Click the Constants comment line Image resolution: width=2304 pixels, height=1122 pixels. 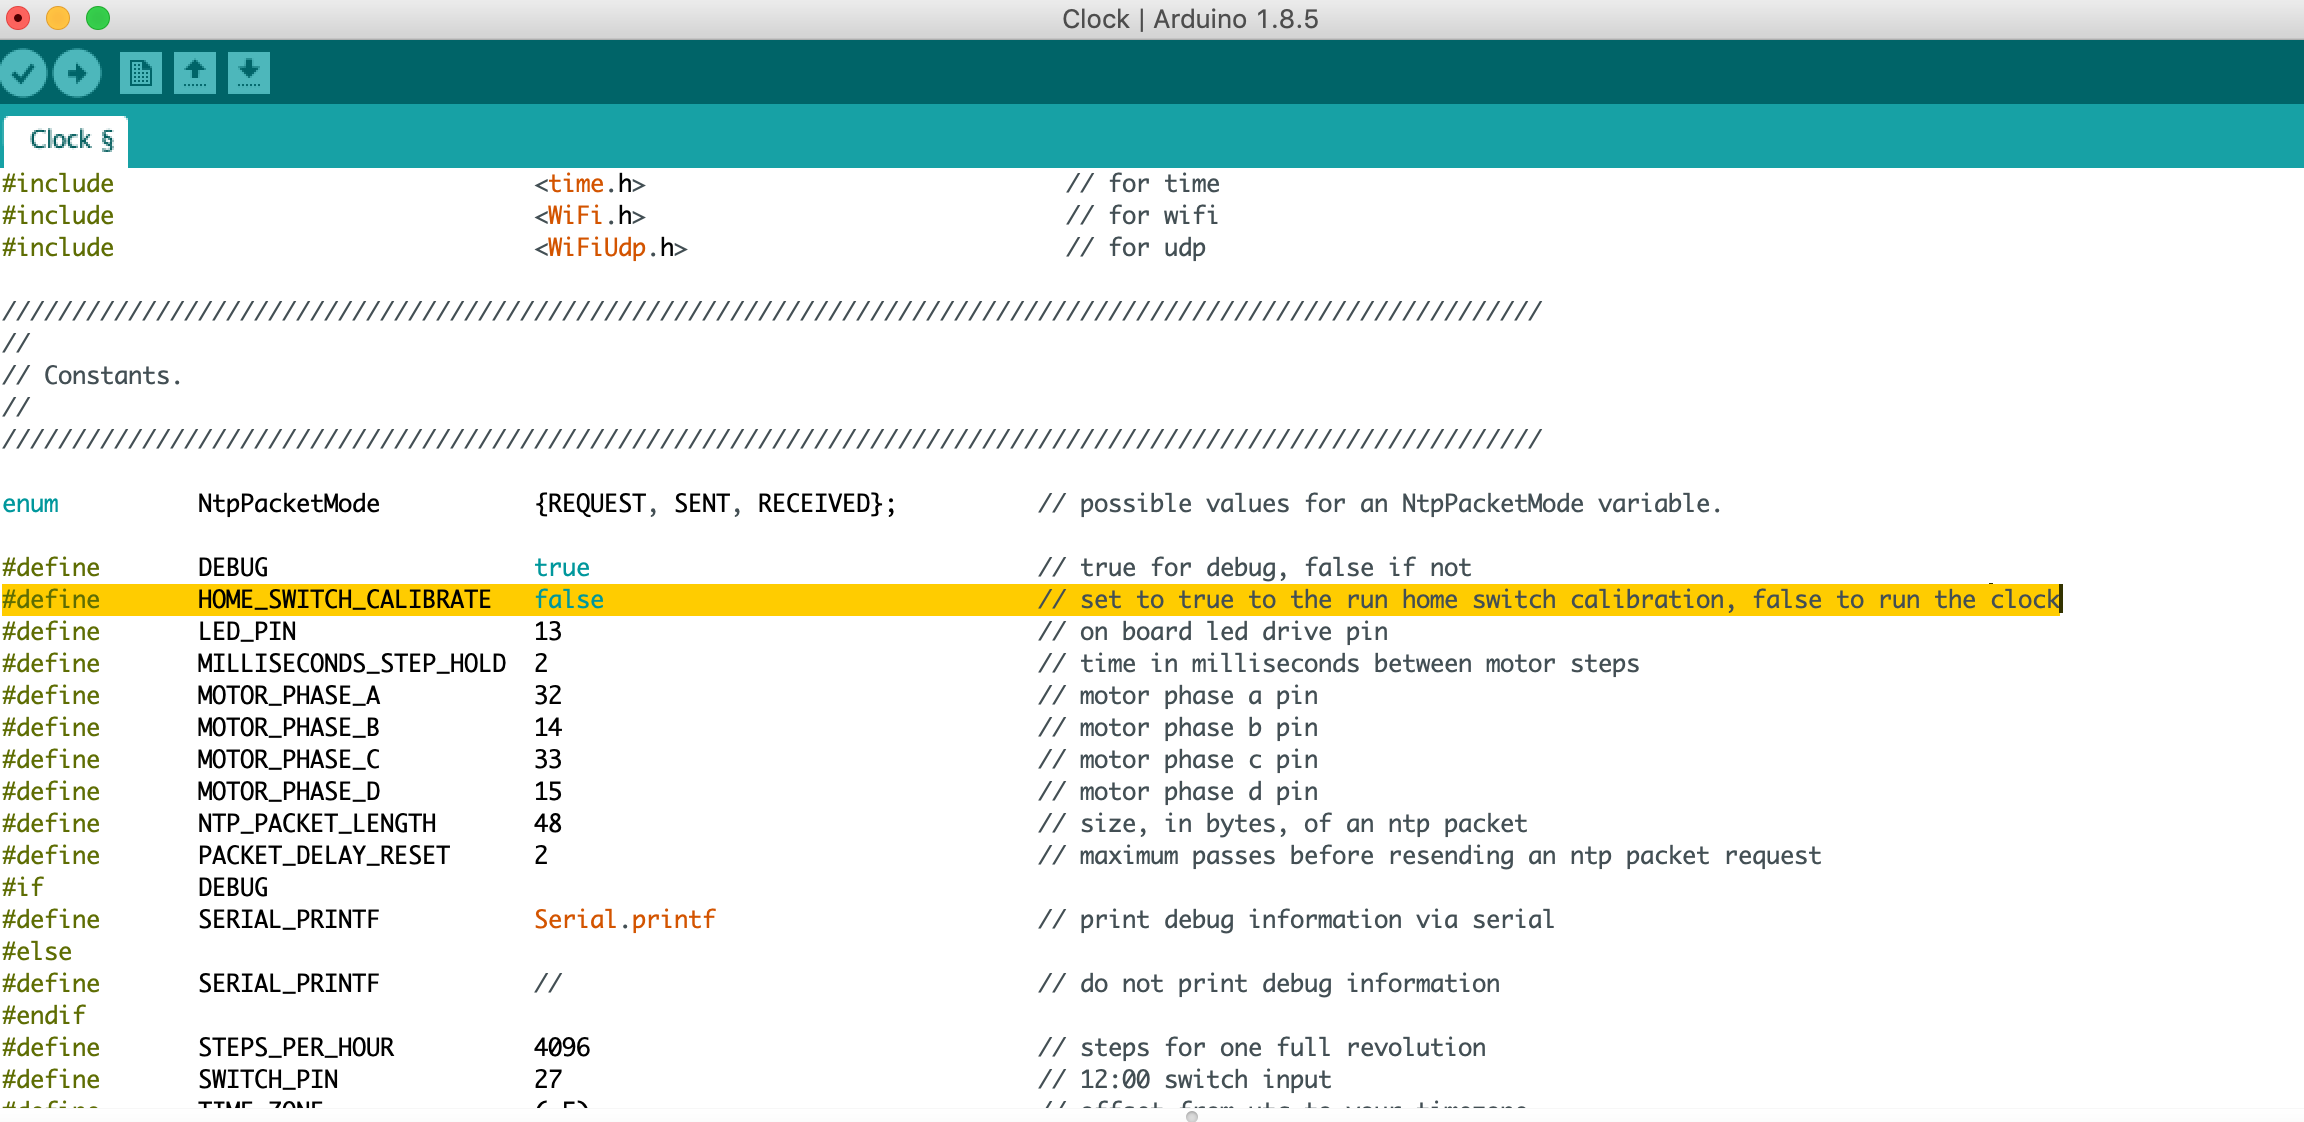[x=92, y=376]
